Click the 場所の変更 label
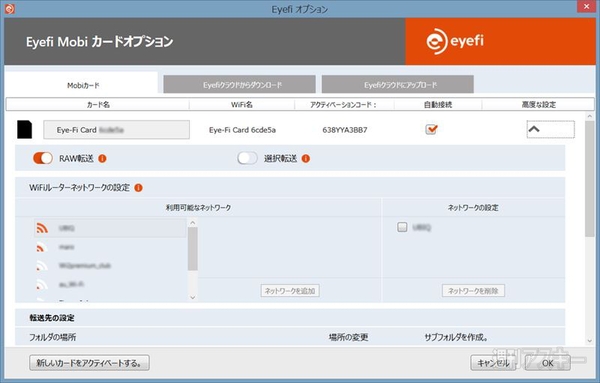Screen dimensions: 600x383 pyautogui.click(x=348, y=337)
